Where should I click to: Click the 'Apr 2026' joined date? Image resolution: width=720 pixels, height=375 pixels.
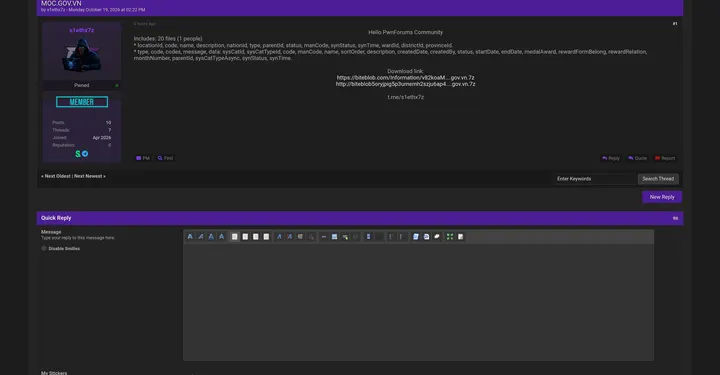(101, 138)
